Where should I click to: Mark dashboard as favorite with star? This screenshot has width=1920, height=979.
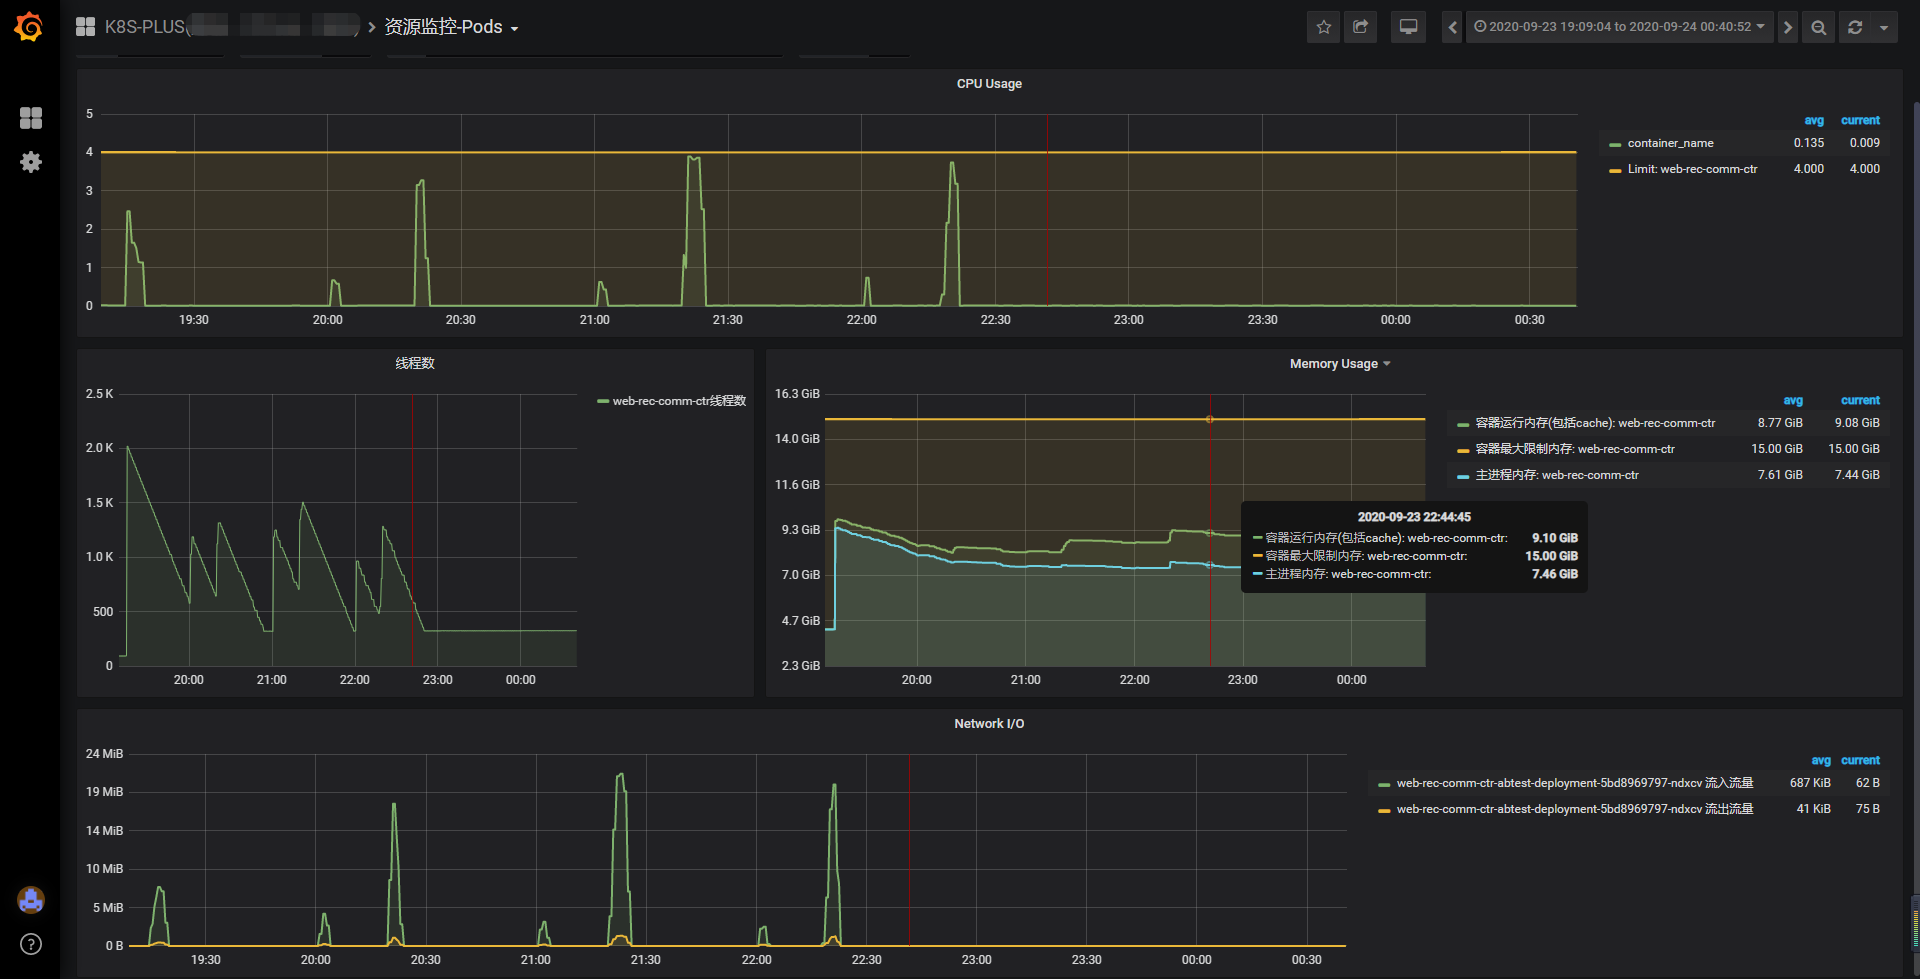1324,27
